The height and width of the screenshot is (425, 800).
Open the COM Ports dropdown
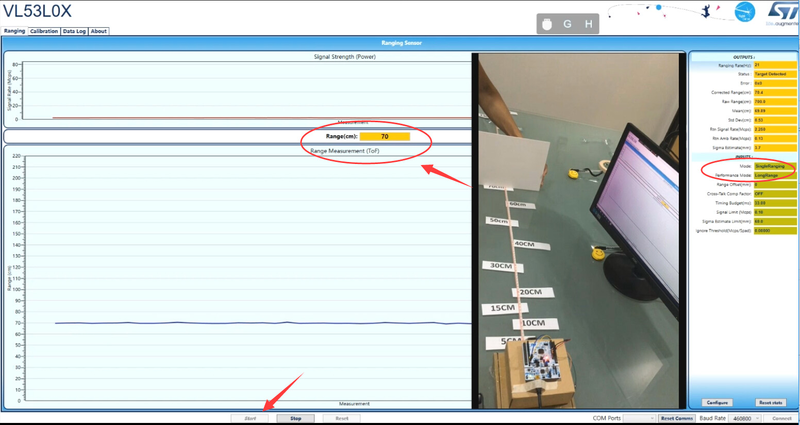point(639,418)
